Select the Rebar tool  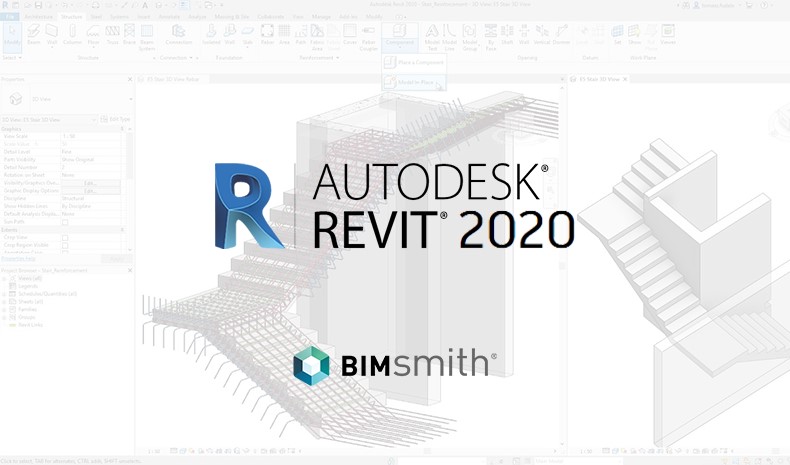click(267, 35)
